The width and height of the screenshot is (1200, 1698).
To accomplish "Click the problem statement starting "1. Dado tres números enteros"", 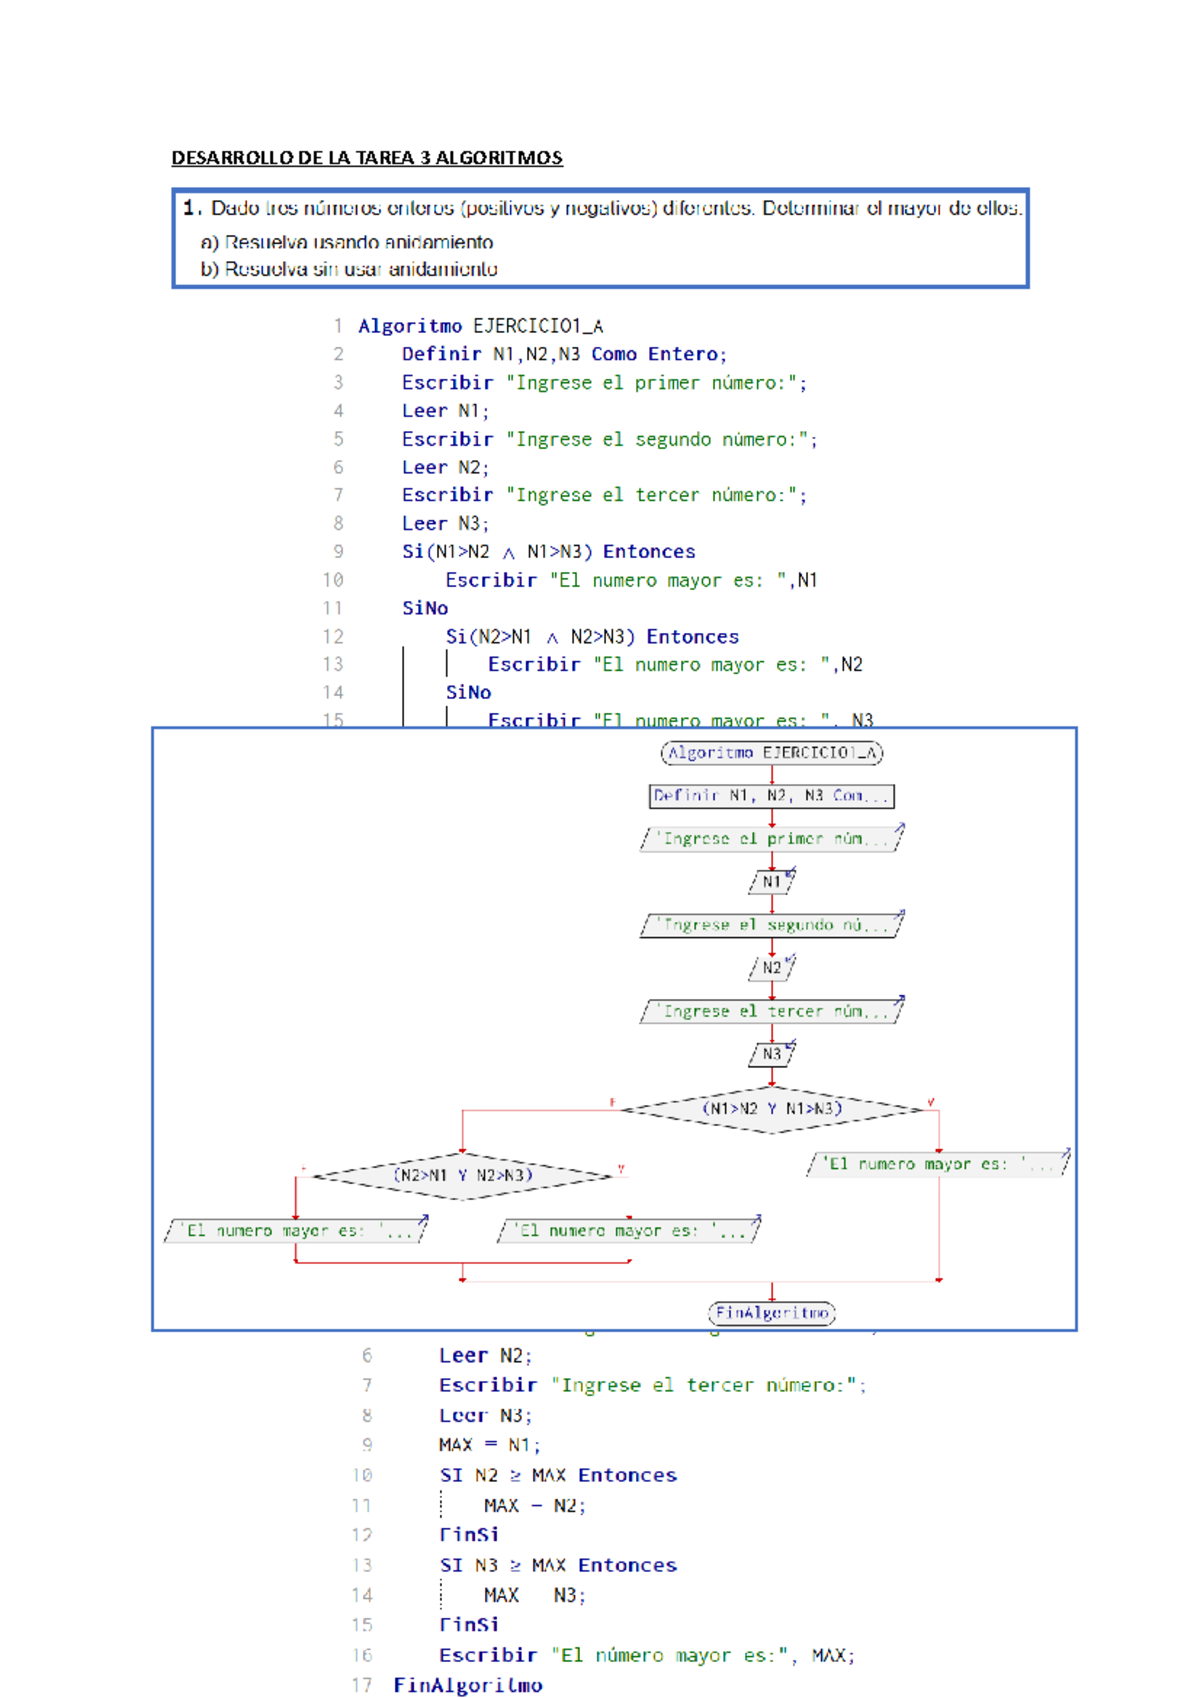I will (x=602, y=208).
